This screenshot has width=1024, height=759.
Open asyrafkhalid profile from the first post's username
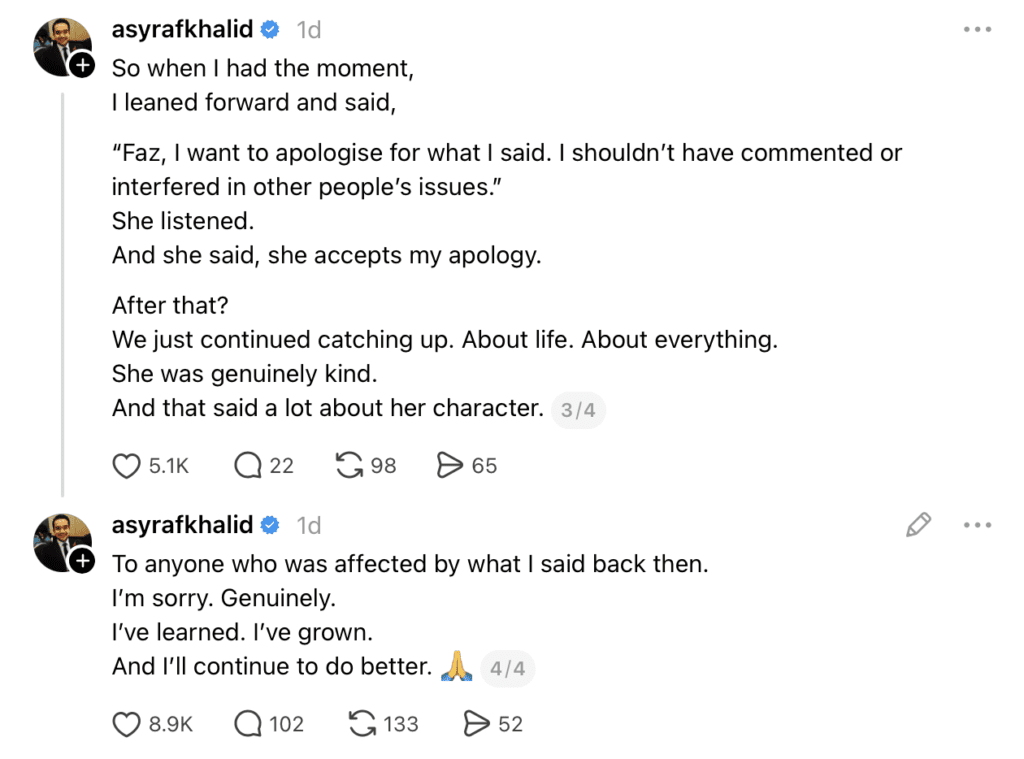pos(182,30)
